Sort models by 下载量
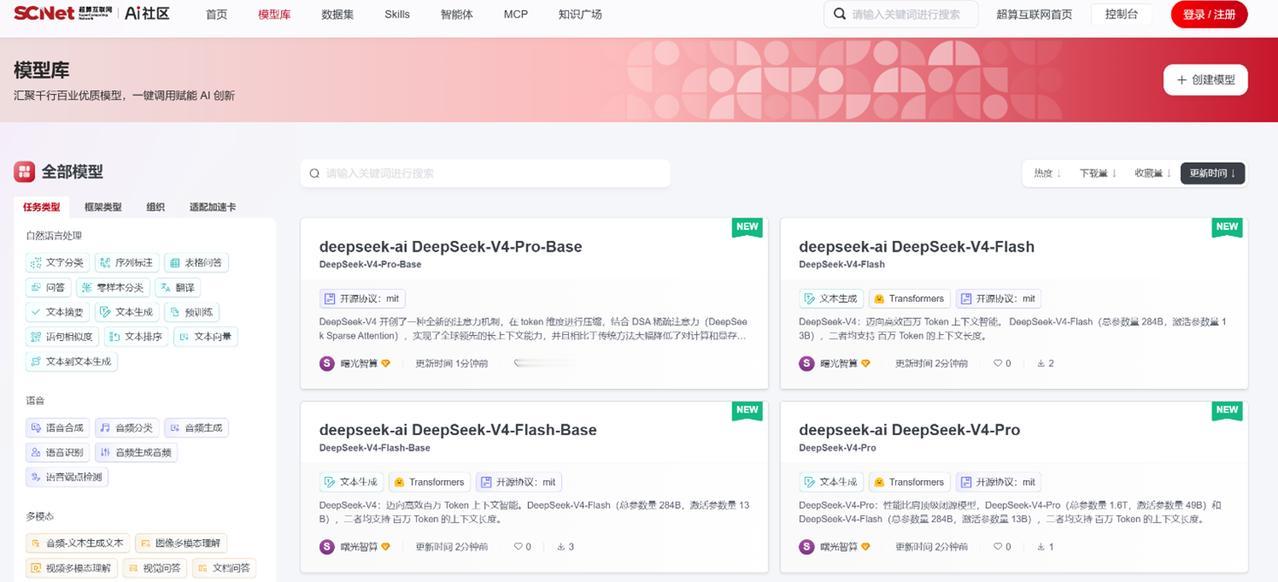This screenshot has width=1278, height=582. pos(1097,173)
